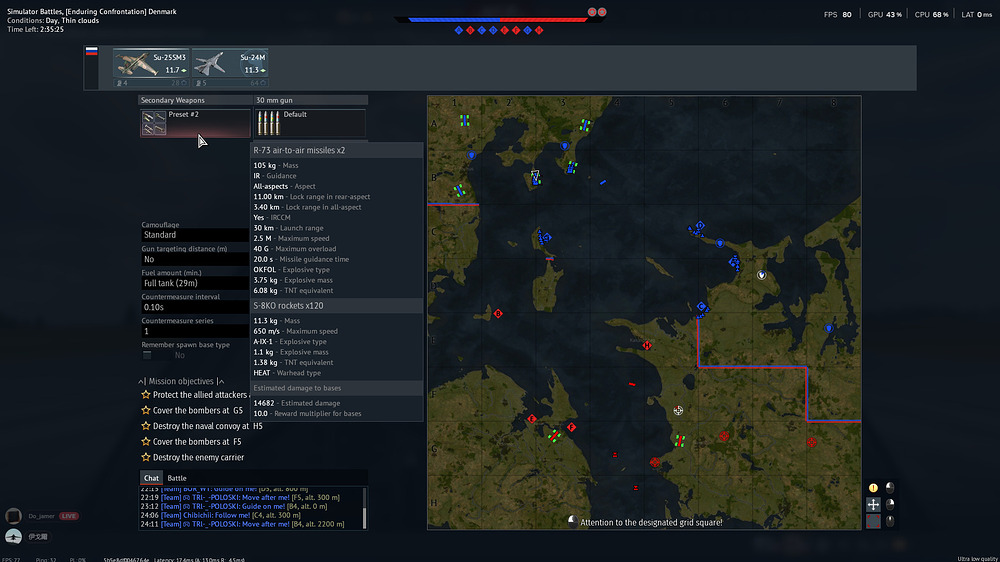Click the white airfield marker on map

(762, 273)
